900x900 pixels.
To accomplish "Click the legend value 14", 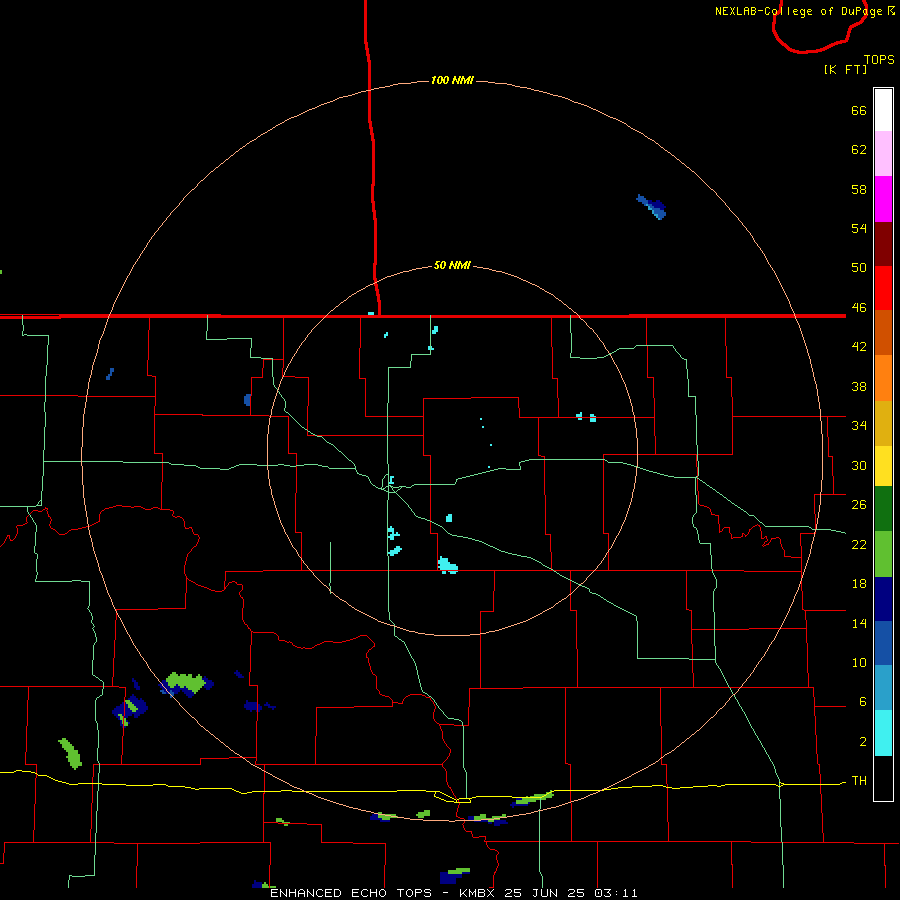I will click(x=859, y=623).
